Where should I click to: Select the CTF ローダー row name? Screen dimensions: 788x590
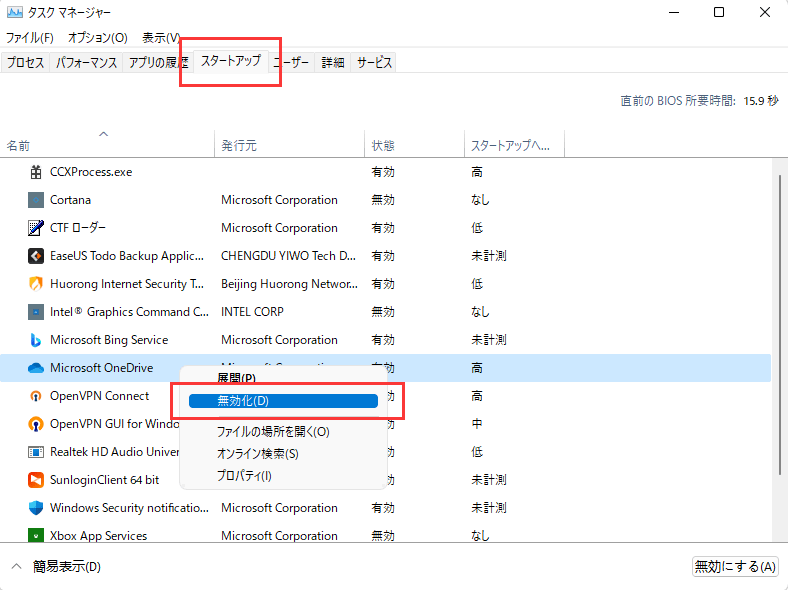(x=77, y=228)
